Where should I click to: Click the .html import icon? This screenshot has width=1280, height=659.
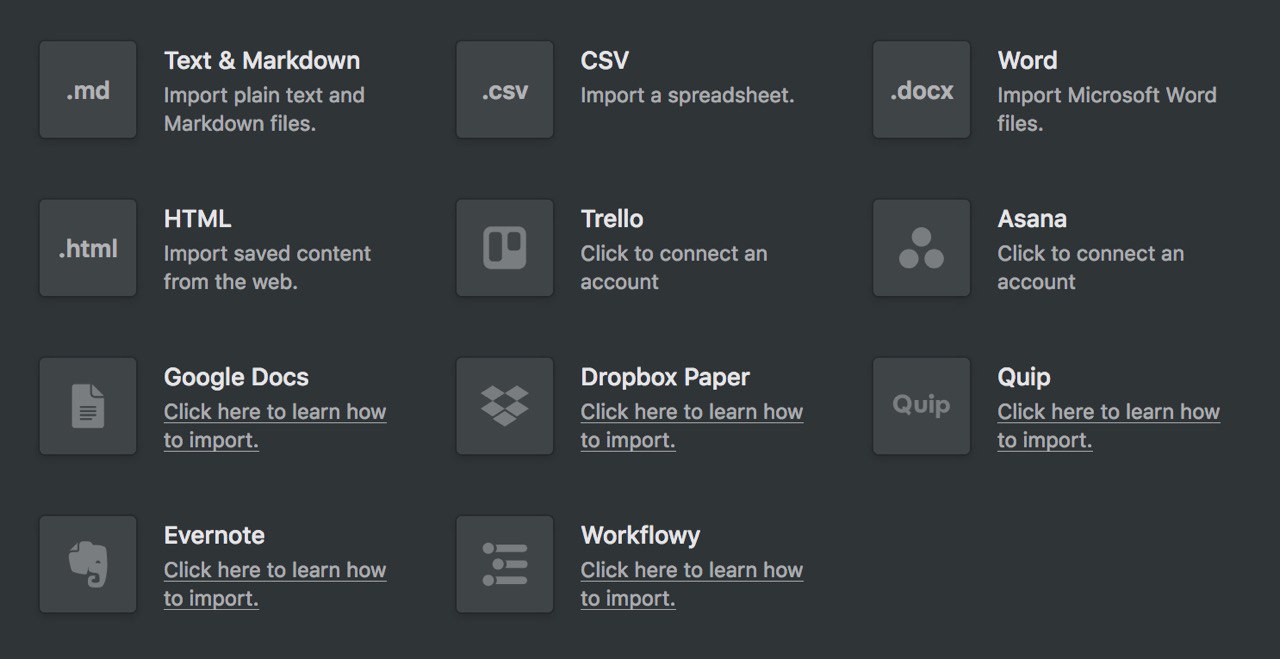[x=88, y=248]
